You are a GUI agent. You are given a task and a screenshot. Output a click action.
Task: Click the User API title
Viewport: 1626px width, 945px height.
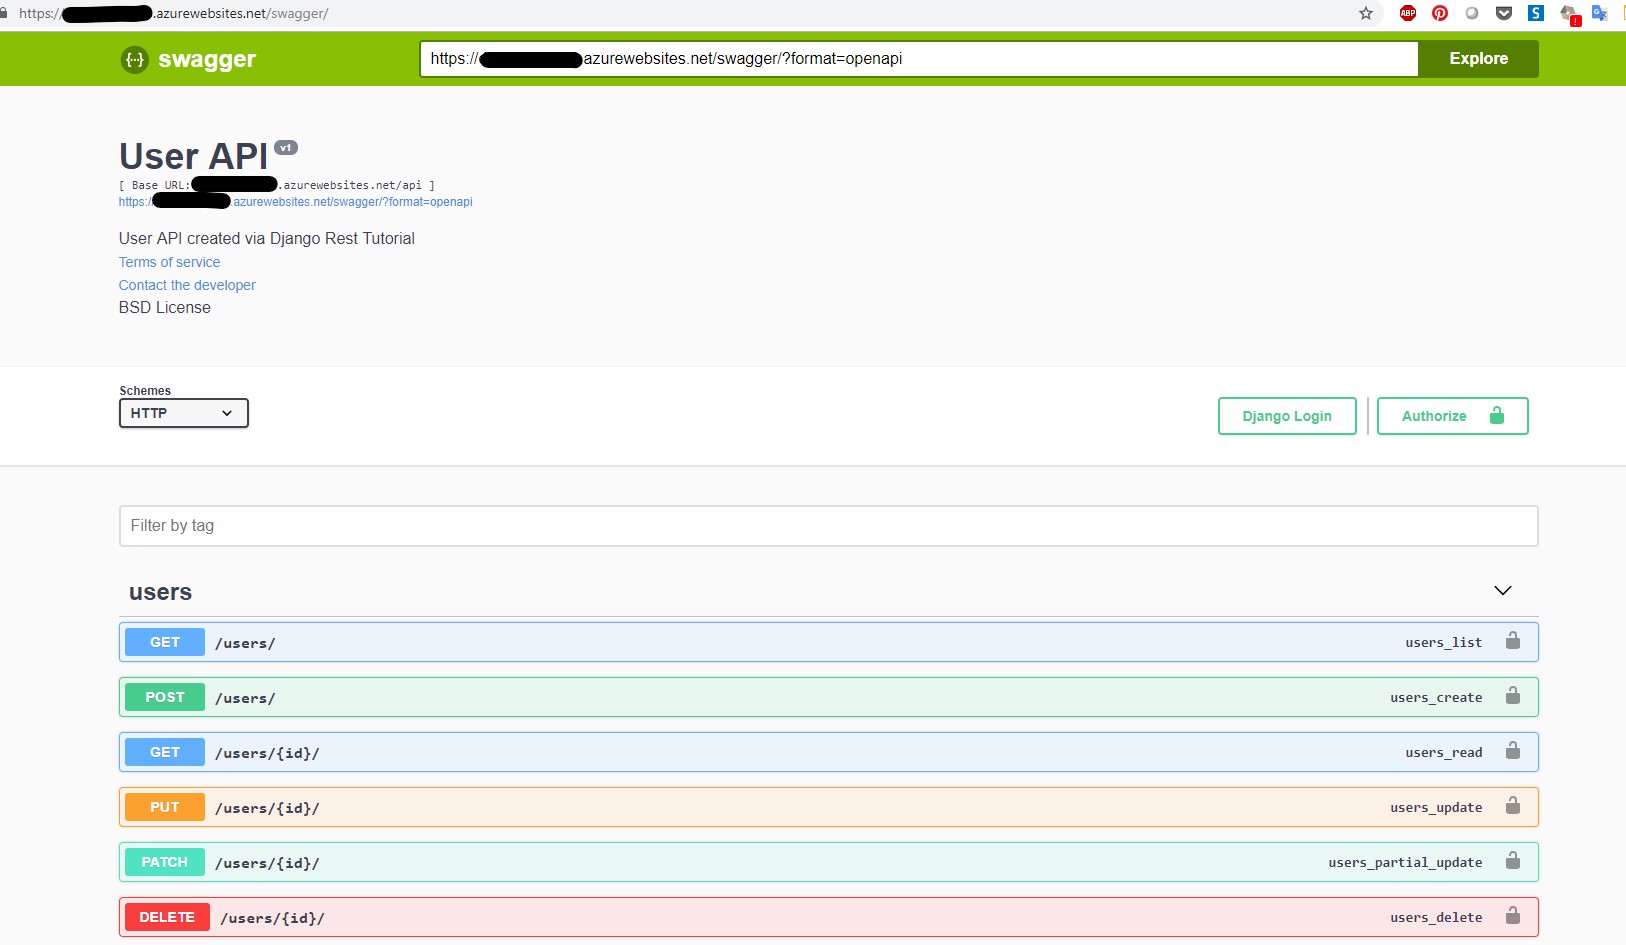tap(194, 156)
